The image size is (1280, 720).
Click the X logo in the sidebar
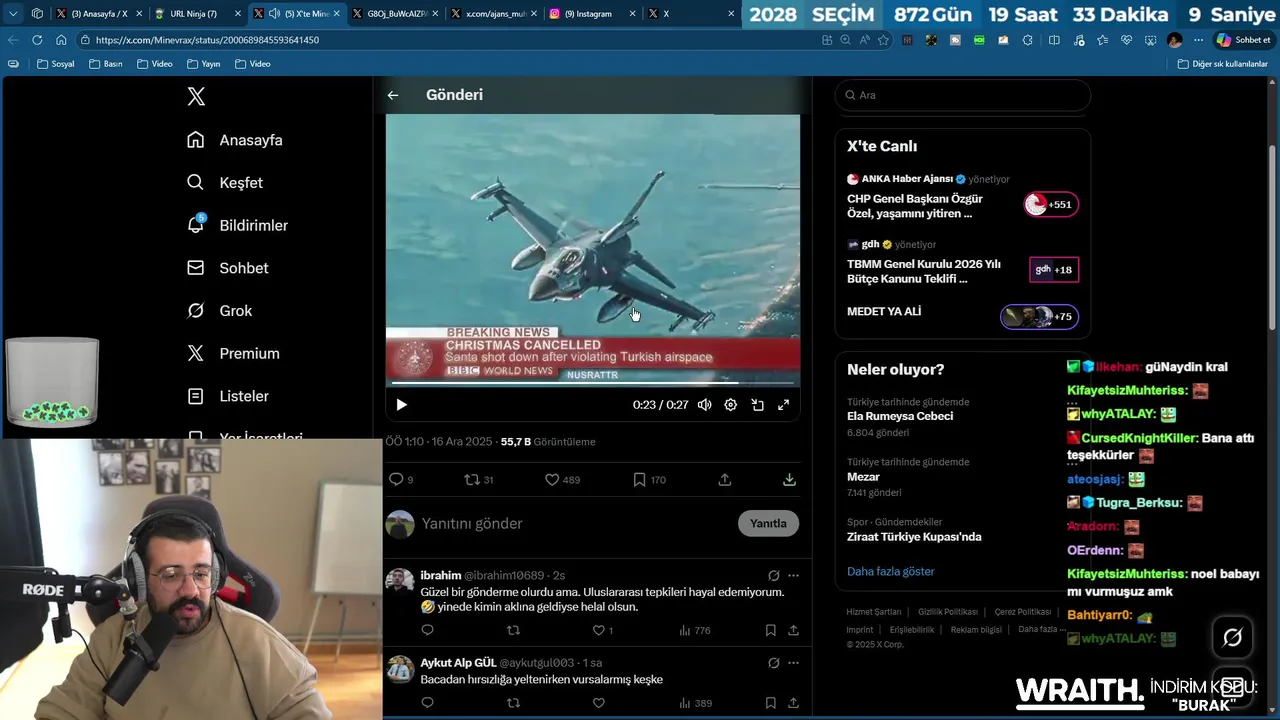(x=196, y=96)
